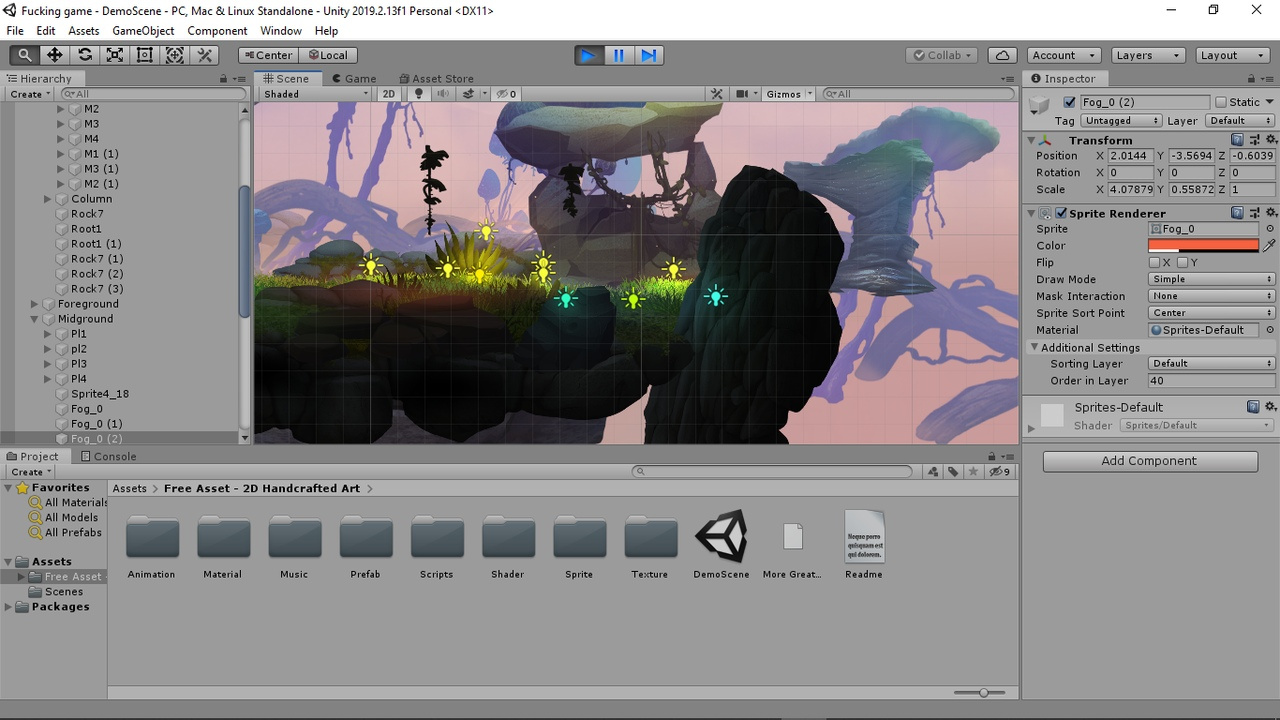Save search to favorites star
The height and width of the screenshot is (720, 1280).
(973, 471)
